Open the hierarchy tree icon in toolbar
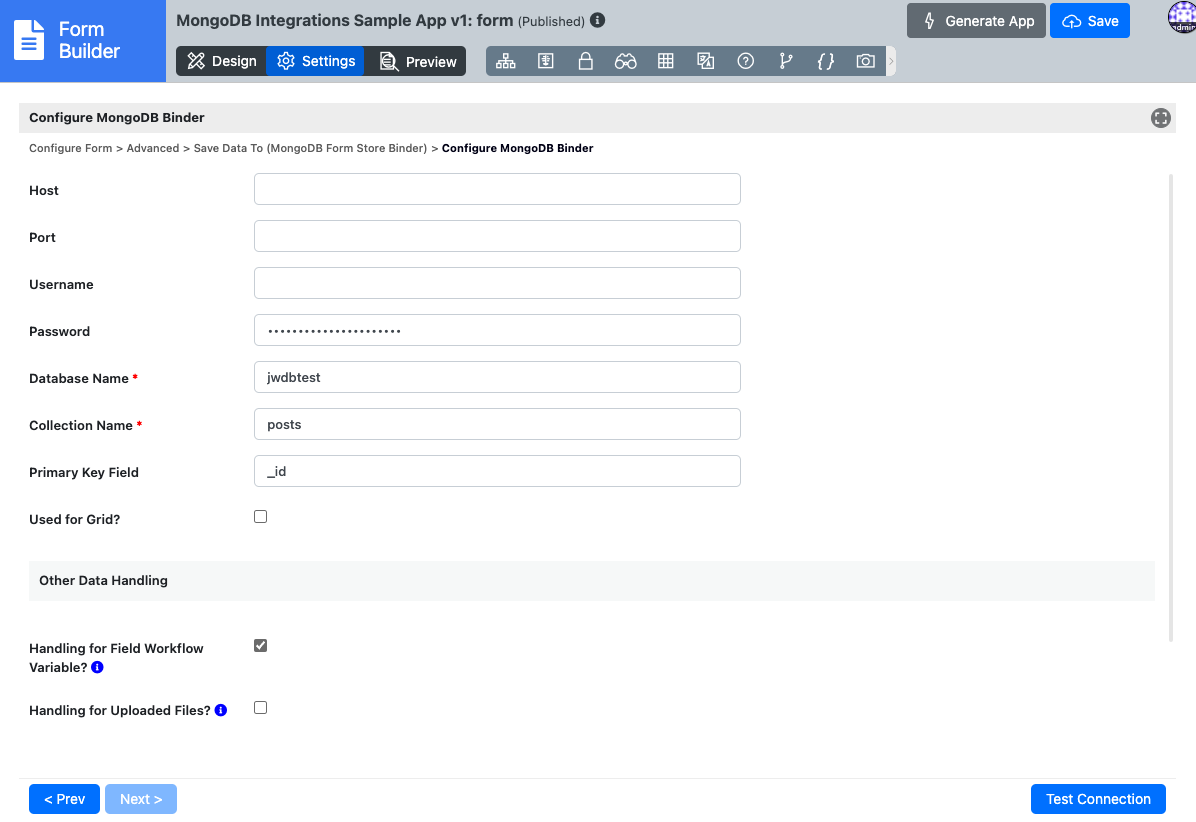Screen dimensions: 1196x822 click(x=506, y=61)
